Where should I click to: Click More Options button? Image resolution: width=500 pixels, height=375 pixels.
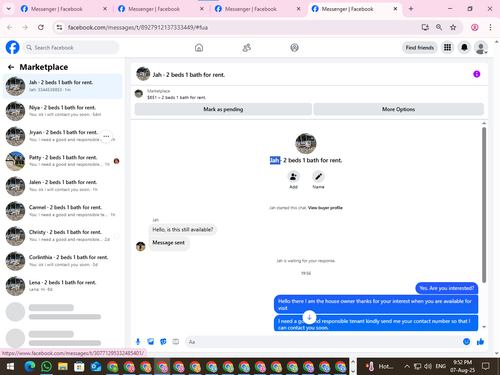(x=398, y=109)
